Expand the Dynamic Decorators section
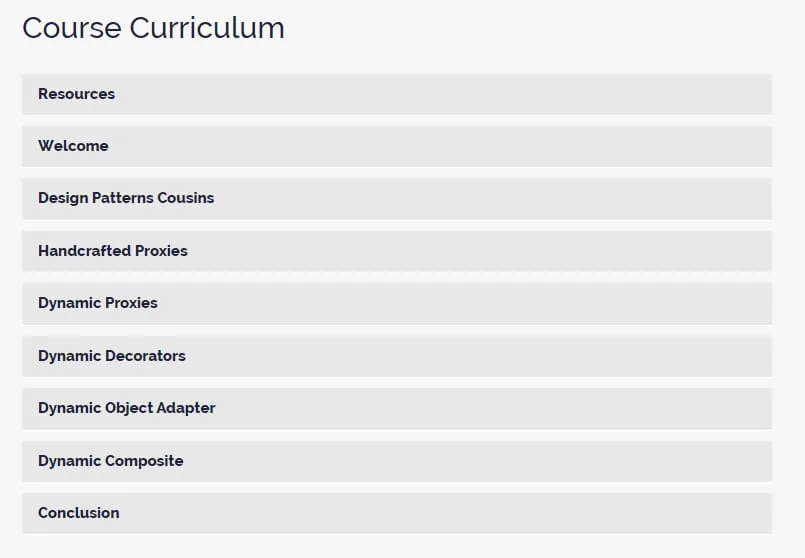 [397, 356]
